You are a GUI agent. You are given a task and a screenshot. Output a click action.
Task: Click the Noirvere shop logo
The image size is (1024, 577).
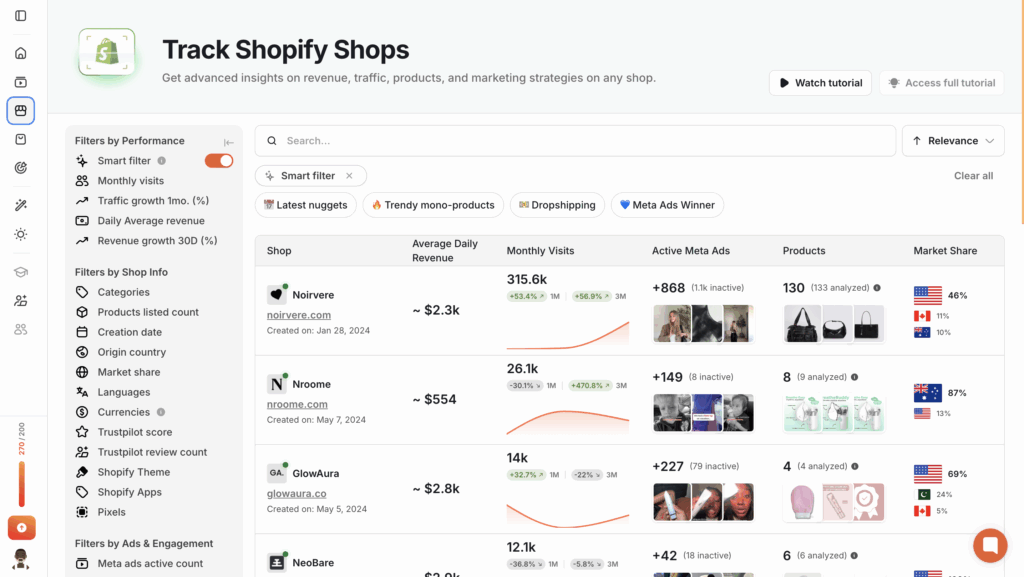click(x=277, y=294)
